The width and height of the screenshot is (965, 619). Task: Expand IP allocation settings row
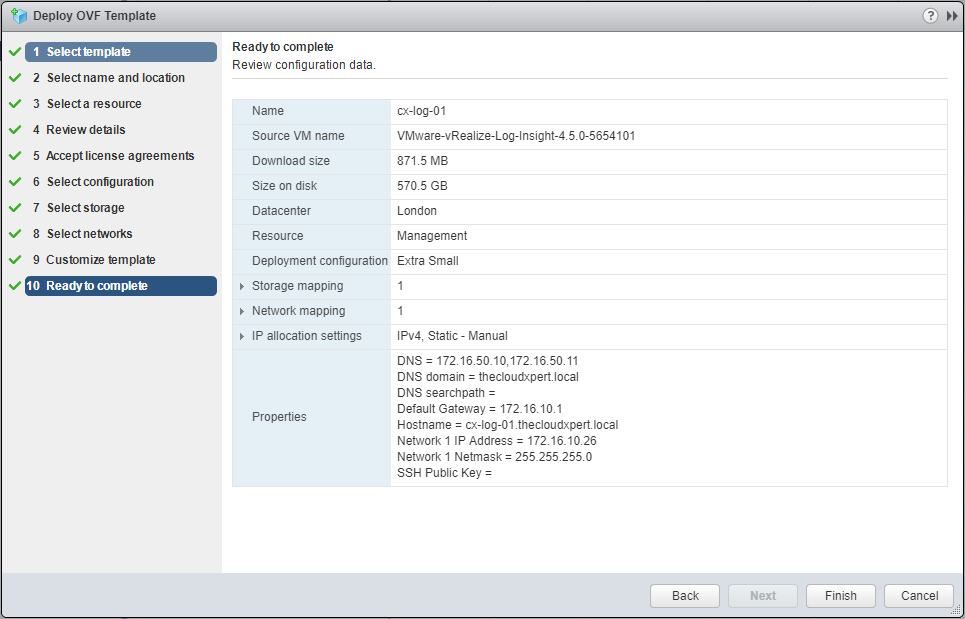click(x=242, y=337)
